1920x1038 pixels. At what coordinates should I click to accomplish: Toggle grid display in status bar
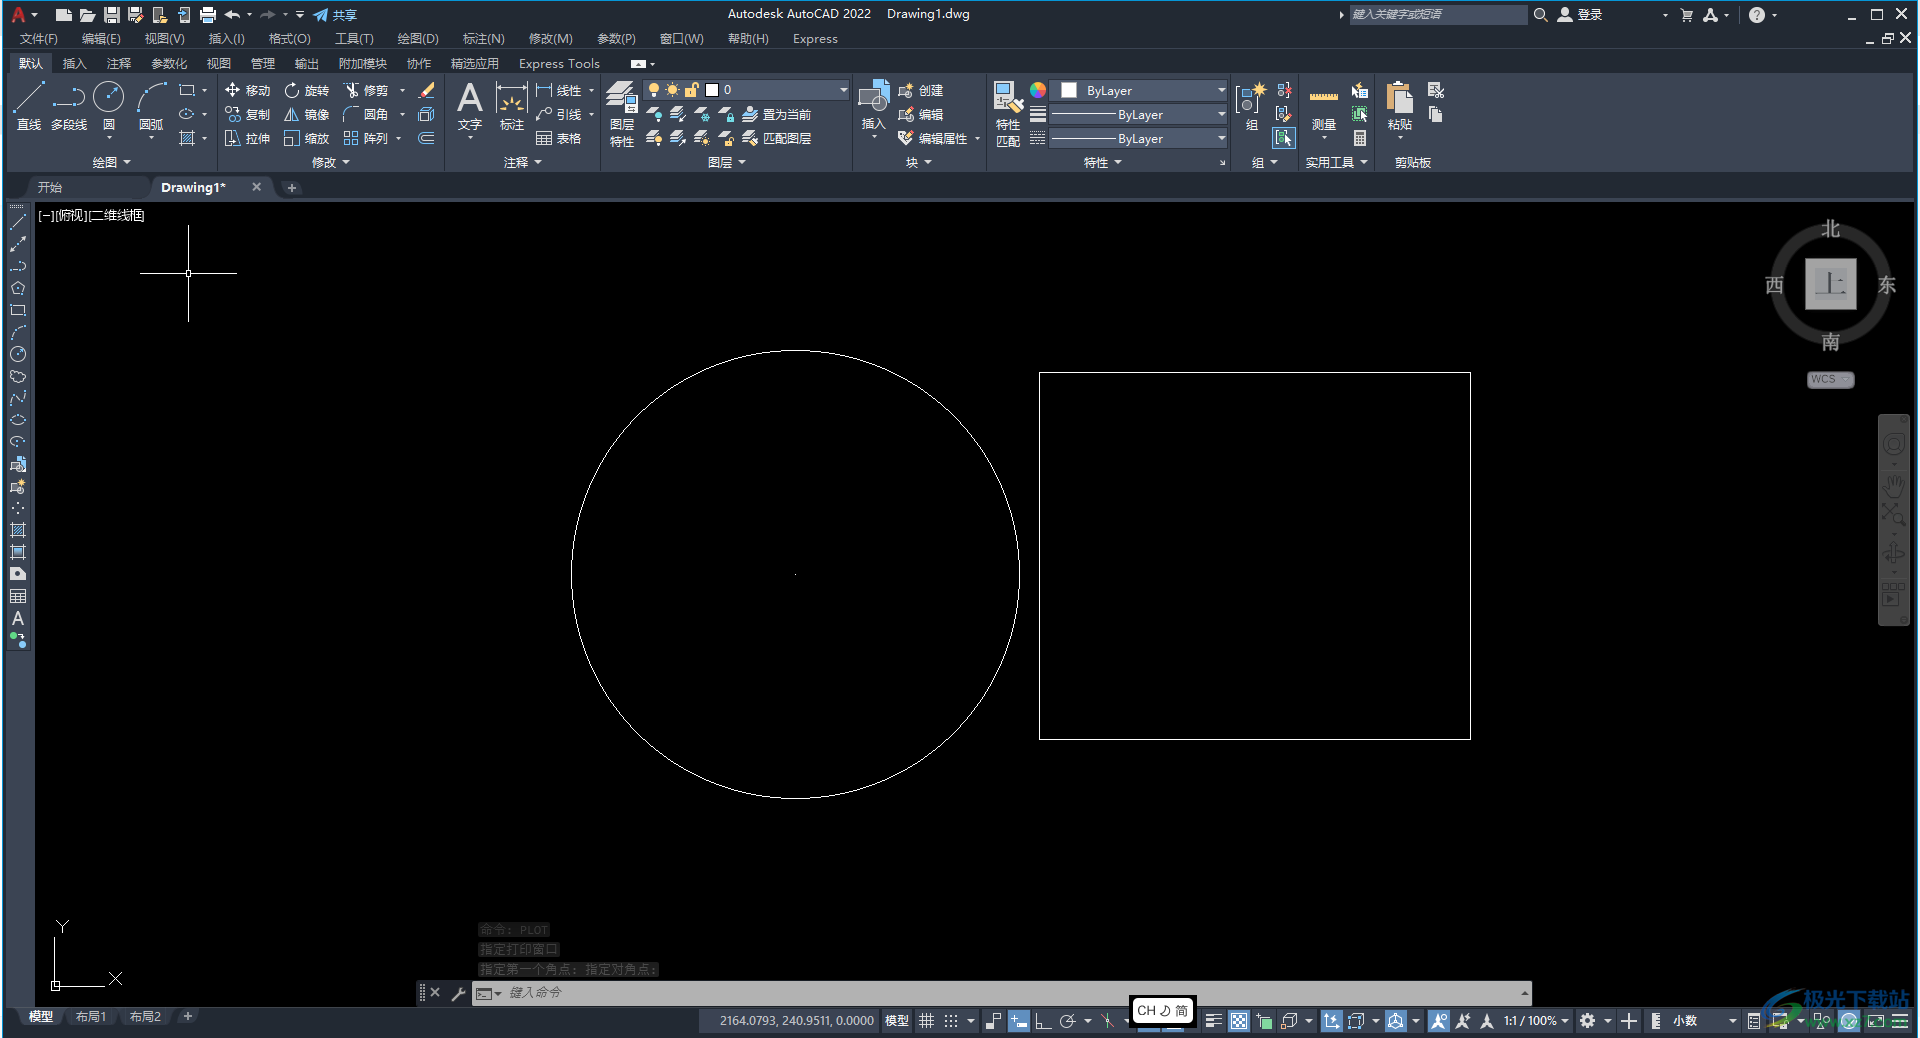927,1021
